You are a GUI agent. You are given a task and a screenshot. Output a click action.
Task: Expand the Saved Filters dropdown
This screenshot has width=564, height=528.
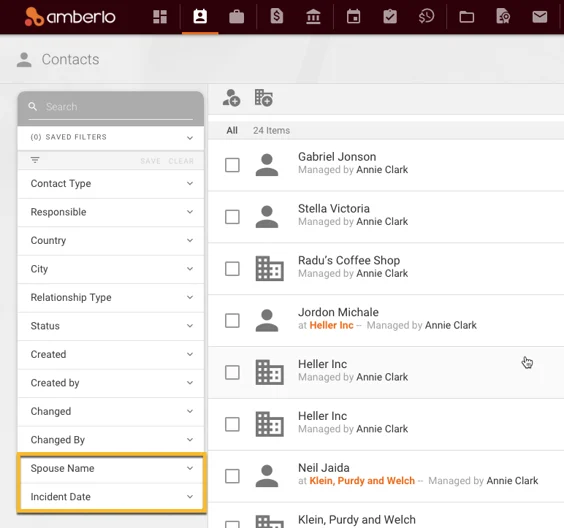(111, 137)
